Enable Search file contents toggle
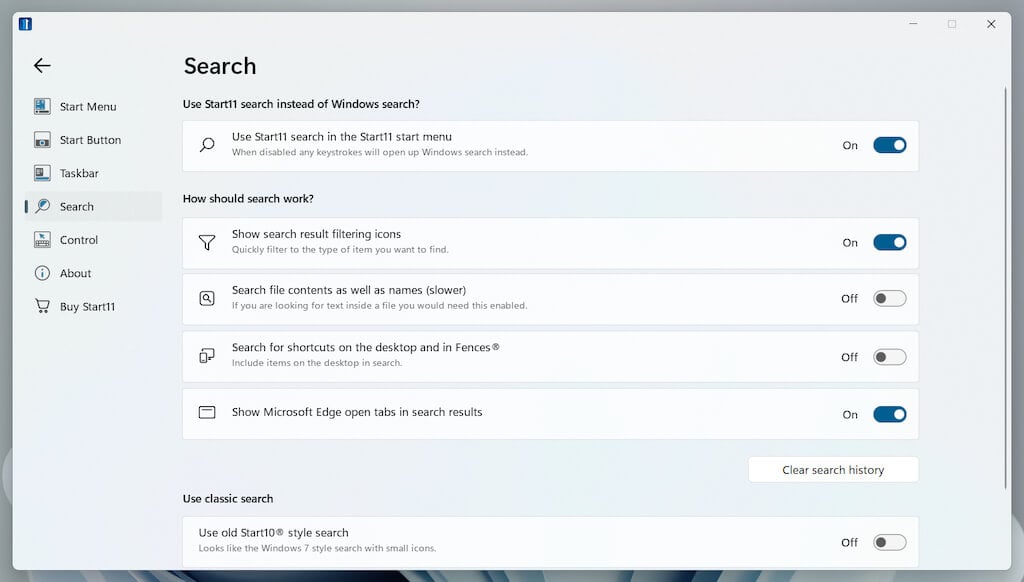The image size is (1024, 582). 889,298
